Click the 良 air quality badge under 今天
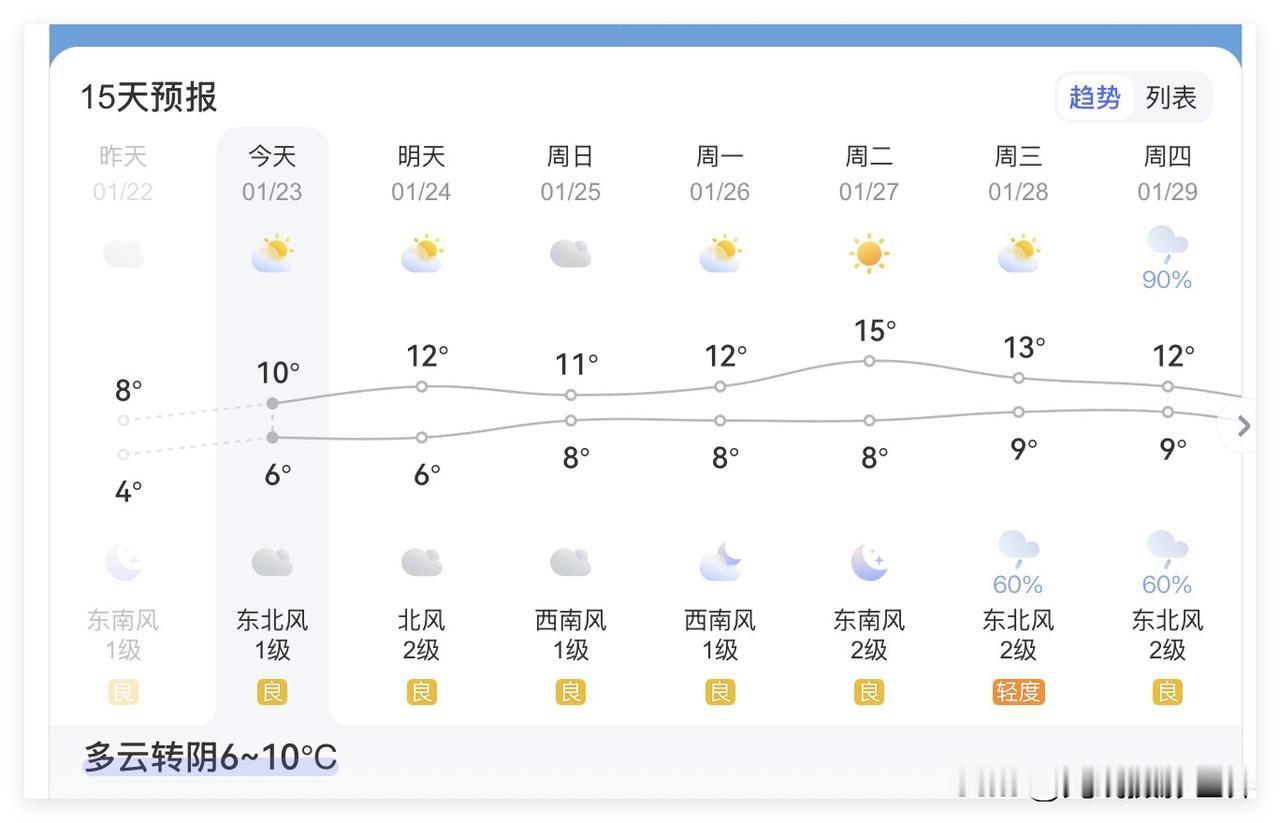The height and width of the screenshot is (823, 1280). (271, 690)
